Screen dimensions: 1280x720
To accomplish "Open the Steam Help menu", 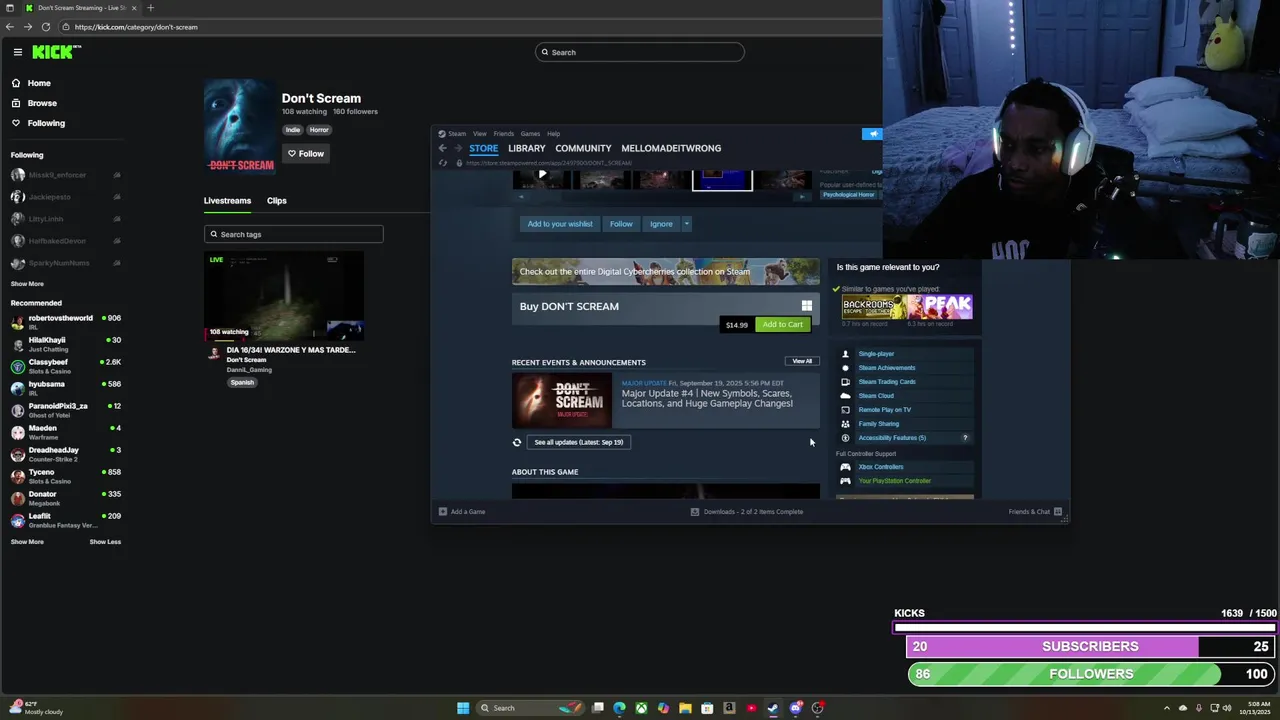I will tap(553, 134).
